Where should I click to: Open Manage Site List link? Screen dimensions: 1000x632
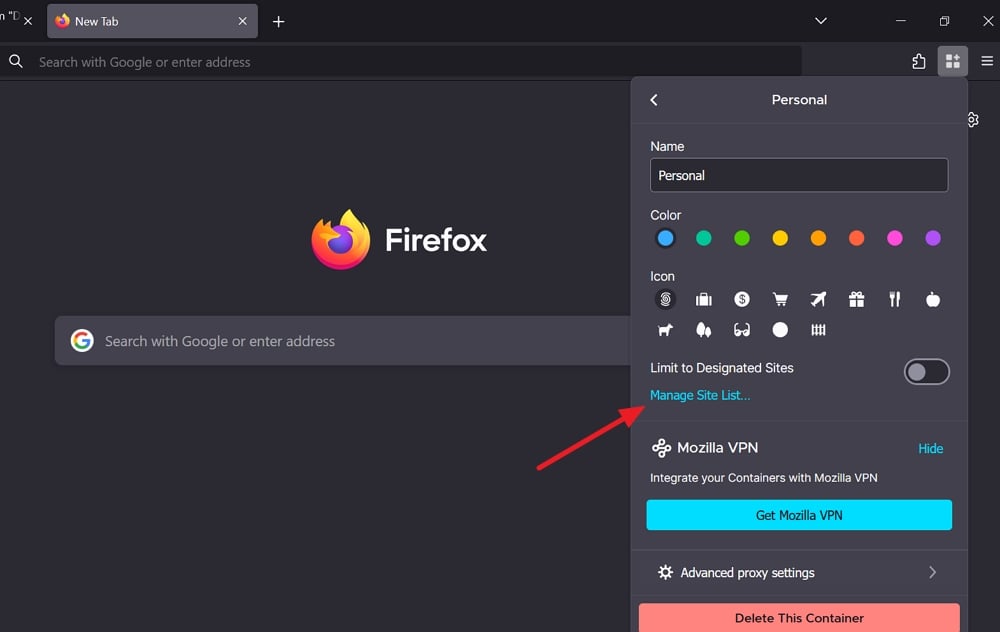coord(700,395)
